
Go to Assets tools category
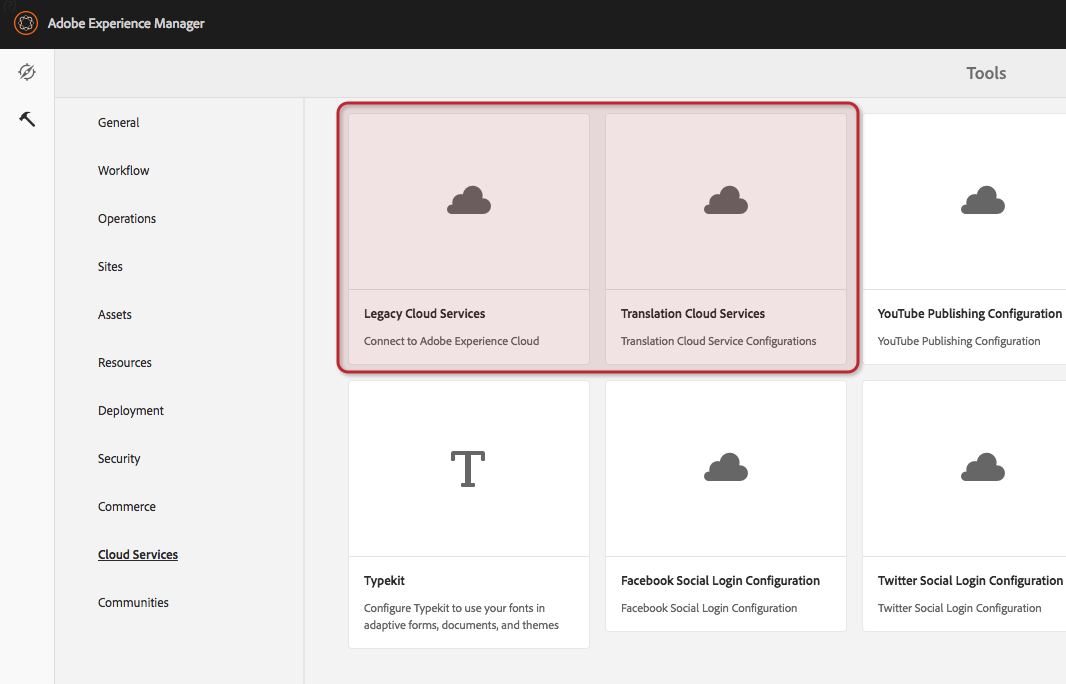coord(115,315)
